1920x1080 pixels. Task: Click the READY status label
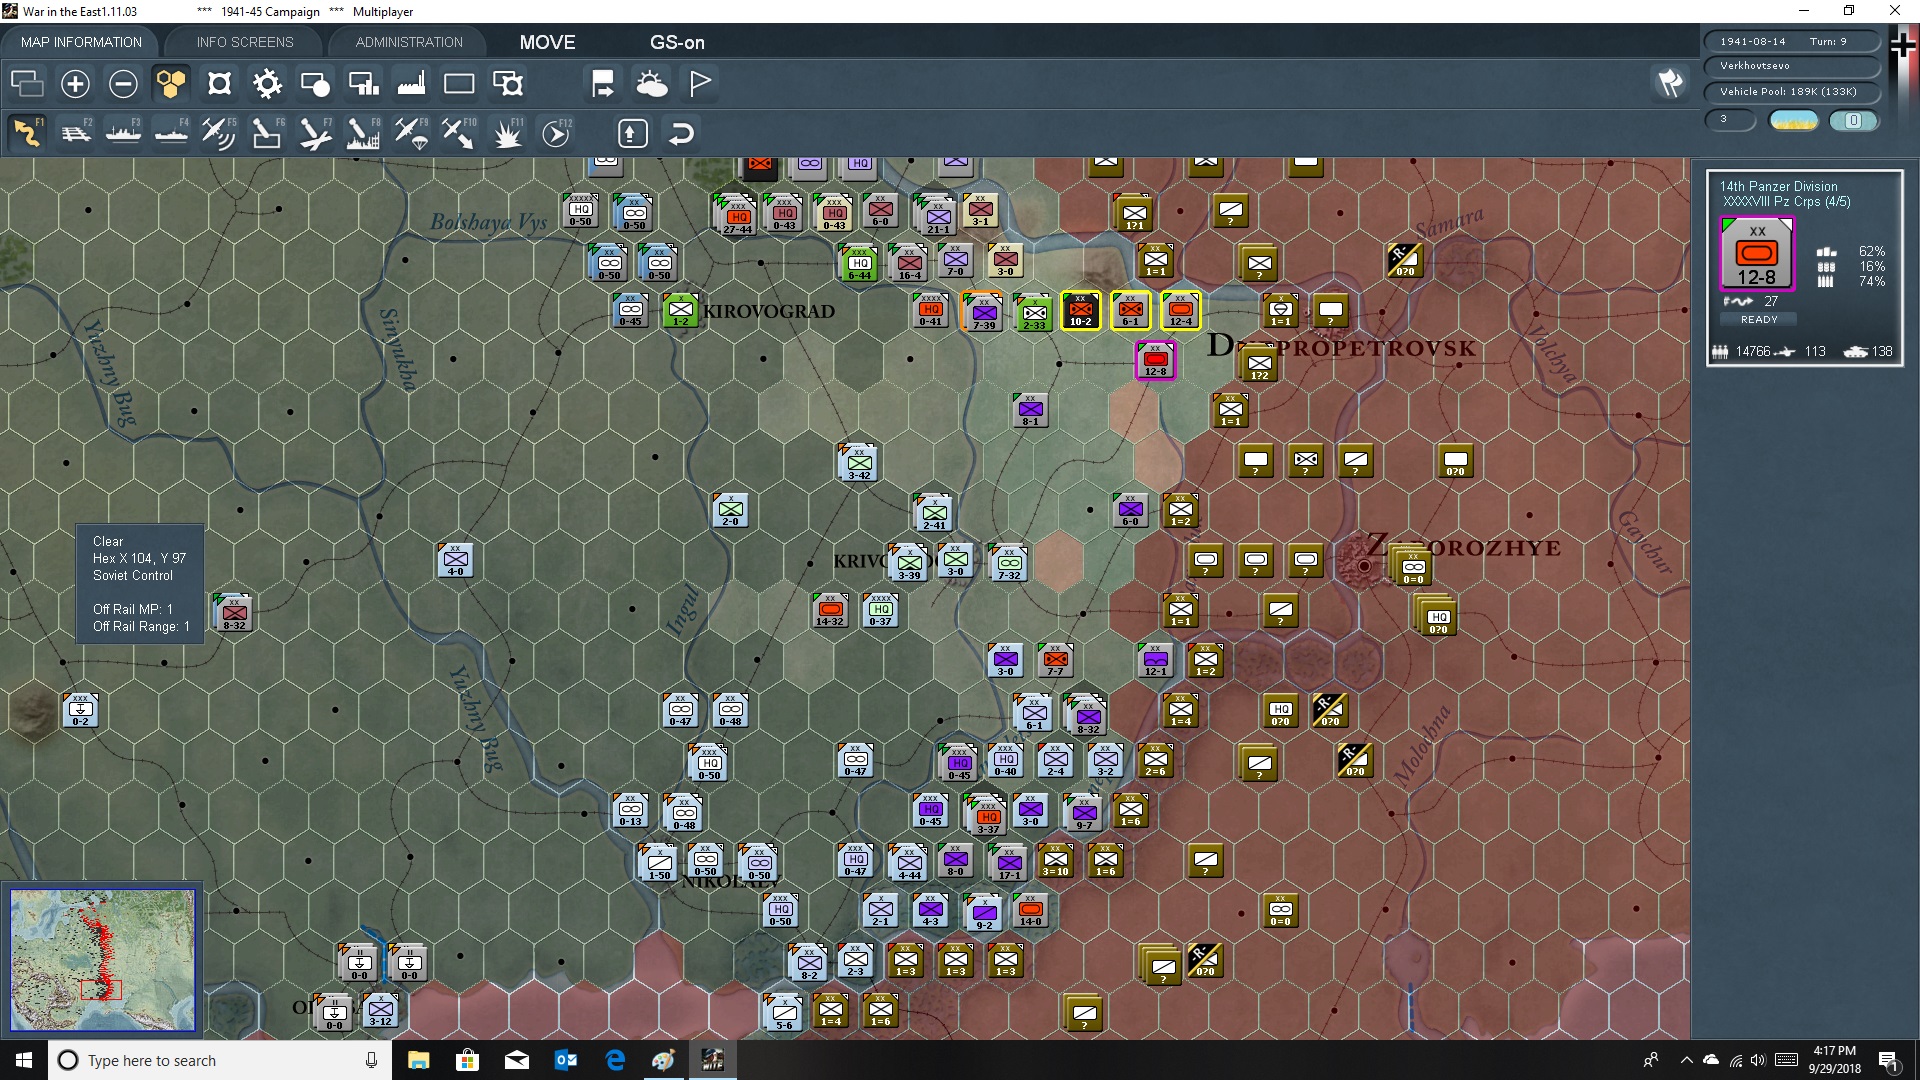1759,319
